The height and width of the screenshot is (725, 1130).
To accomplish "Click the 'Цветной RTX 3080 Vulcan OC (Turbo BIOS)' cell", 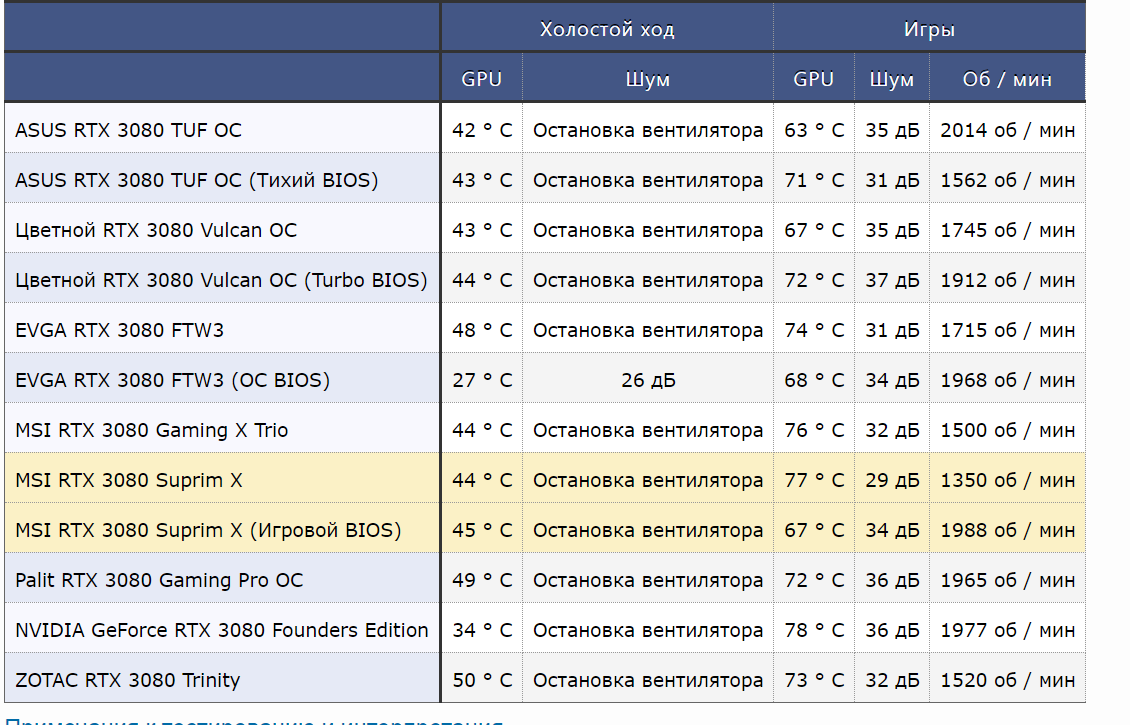I will click(x=221, y=280).
